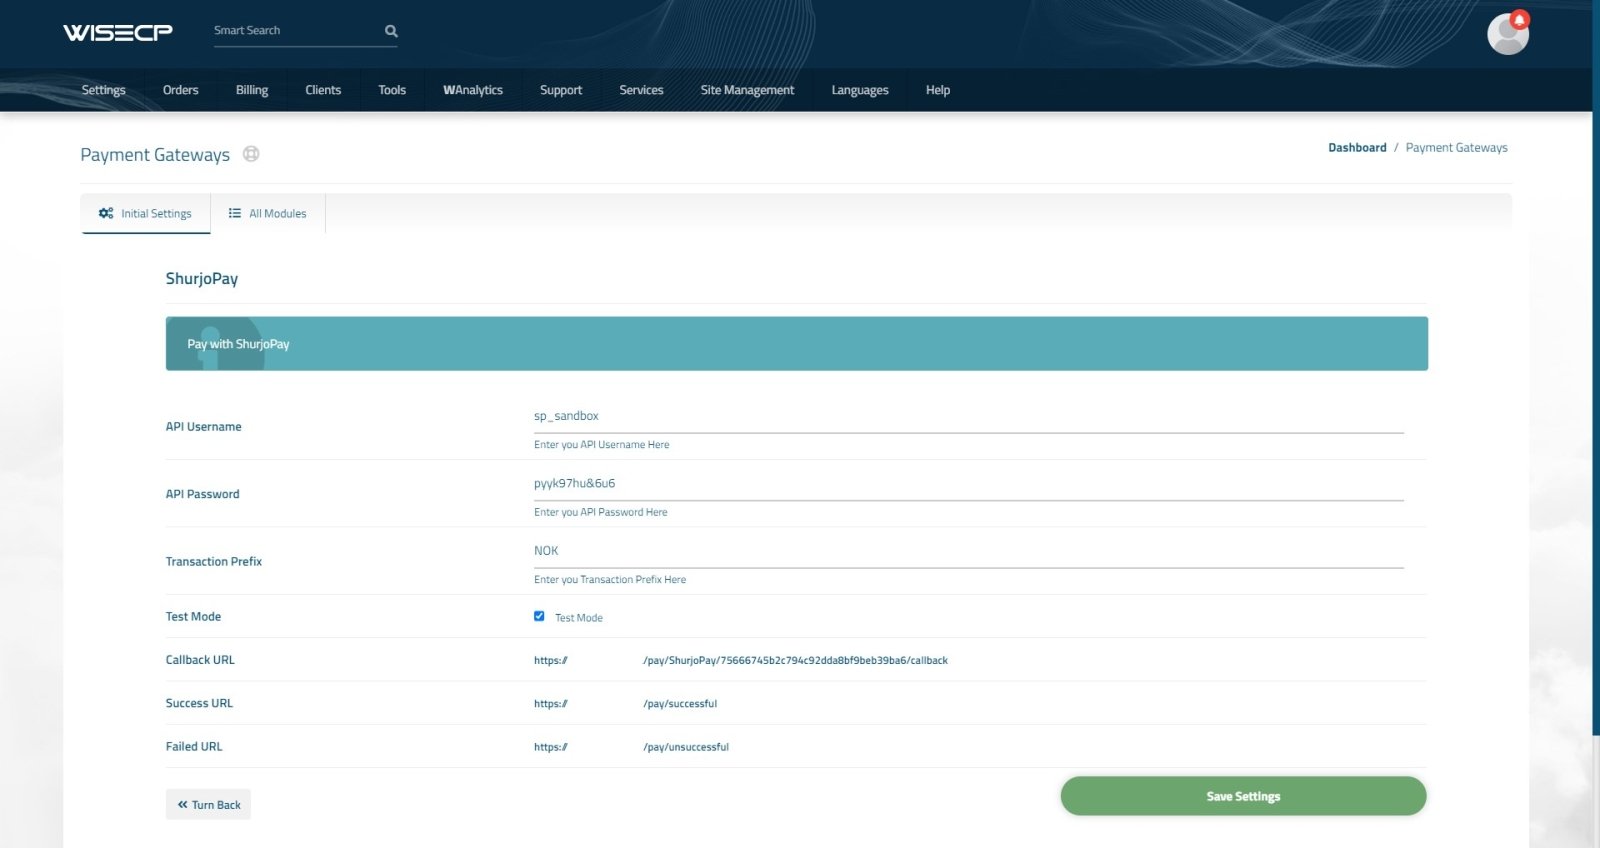Click the Failed URL value text

click(631, 747)
